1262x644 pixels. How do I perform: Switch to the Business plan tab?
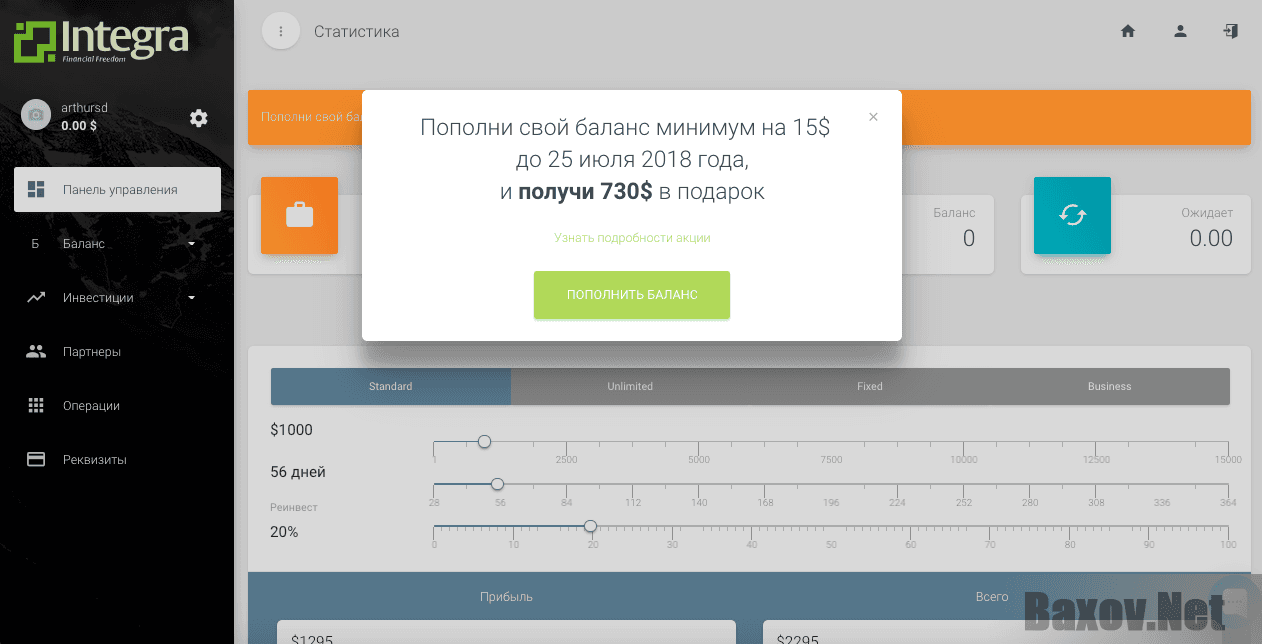click(x=1109, y=386)
